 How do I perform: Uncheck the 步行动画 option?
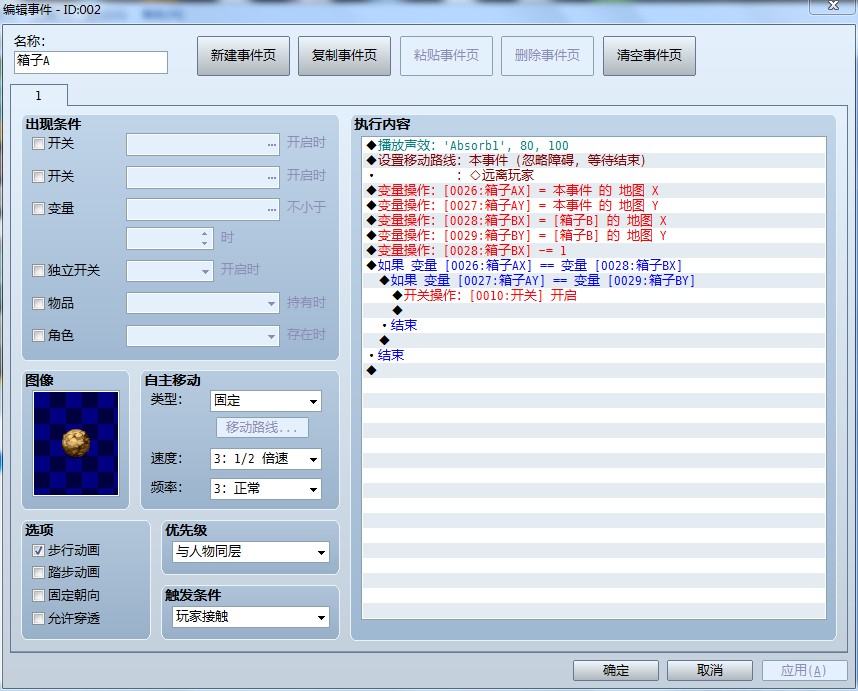38,550
